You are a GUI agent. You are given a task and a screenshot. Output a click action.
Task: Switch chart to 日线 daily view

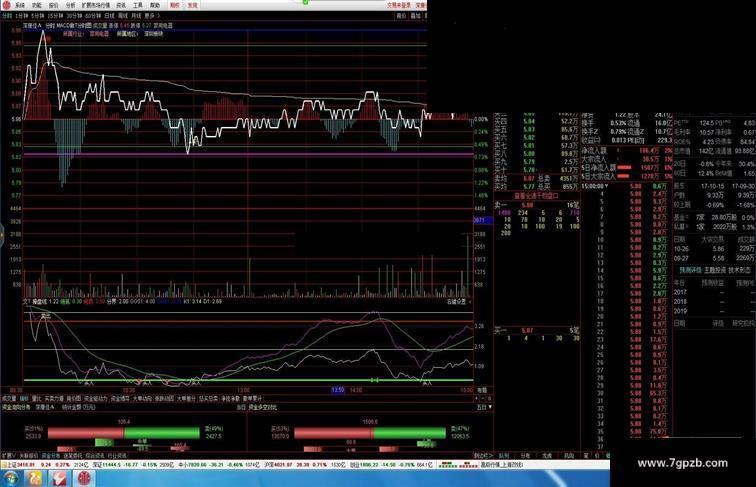(x=109, y=16)
